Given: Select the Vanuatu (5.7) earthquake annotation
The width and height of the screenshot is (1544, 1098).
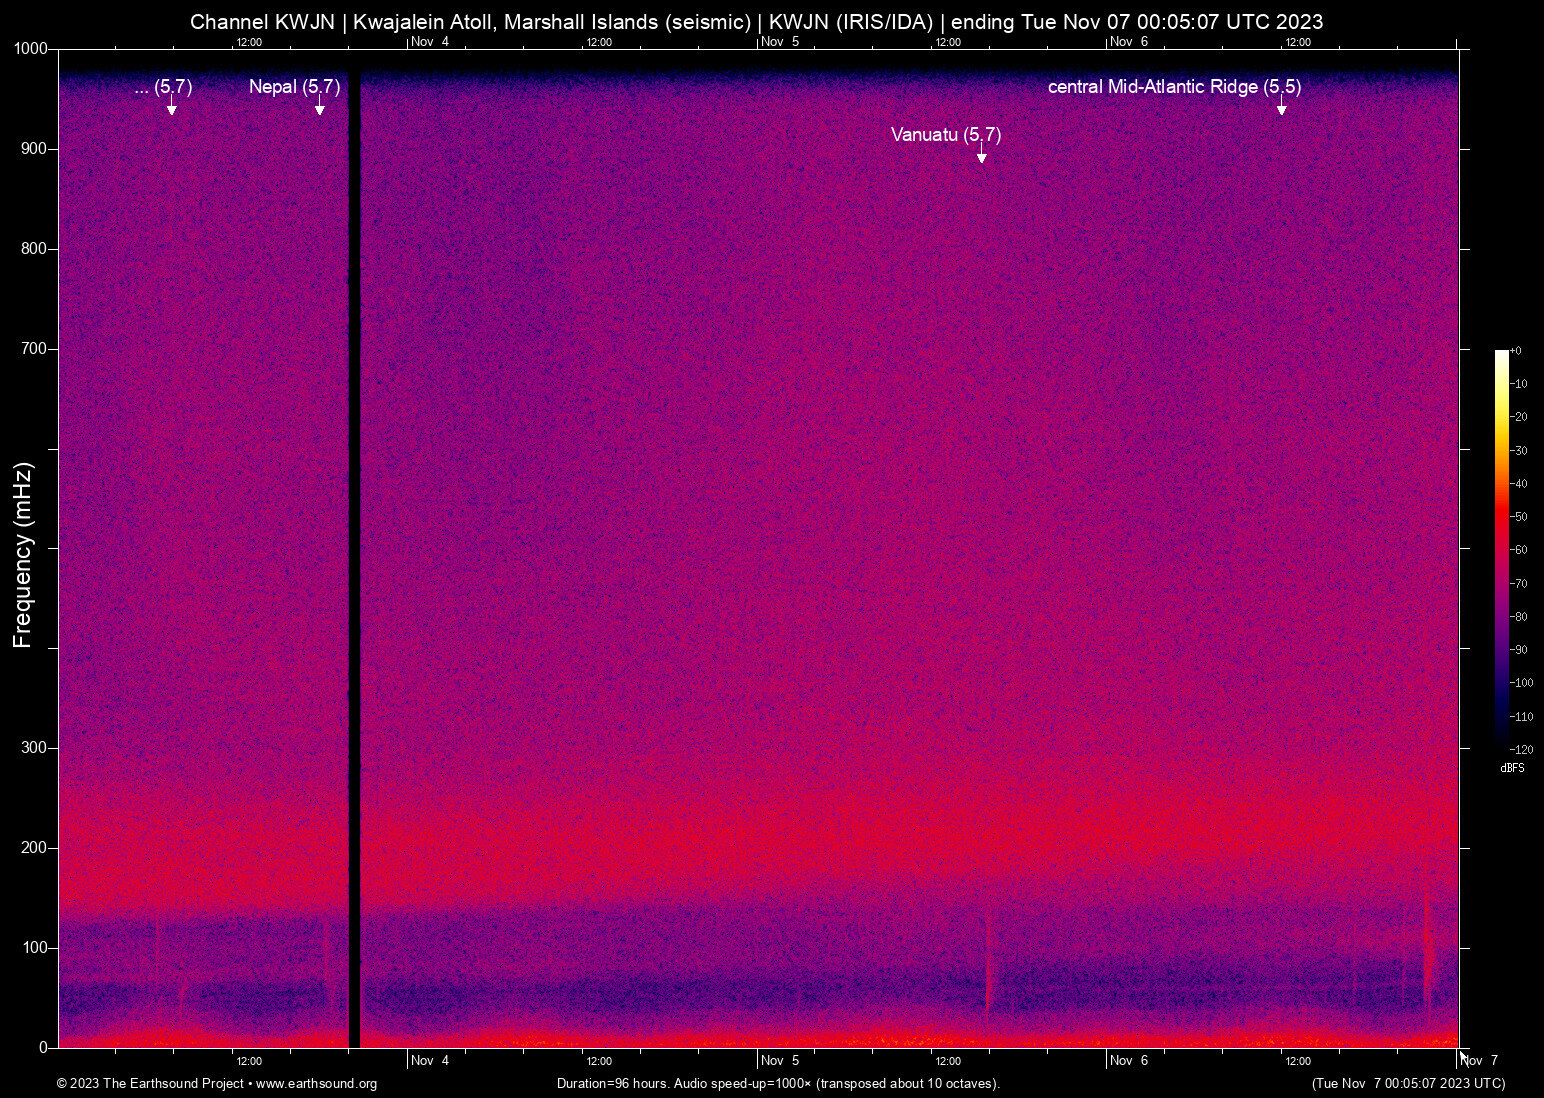Looking at the screenshot, I should [945, 136].
